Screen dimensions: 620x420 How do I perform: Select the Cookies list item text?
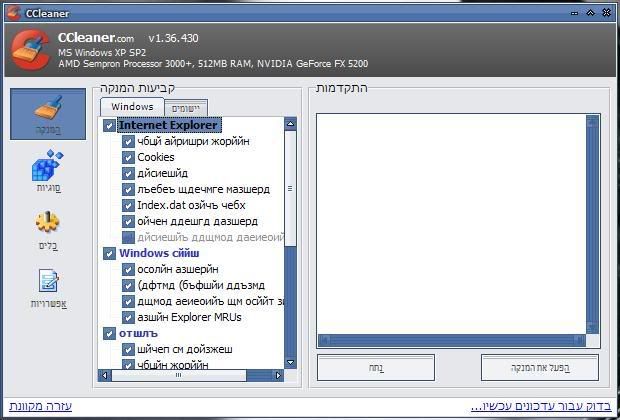click(156, 157)
